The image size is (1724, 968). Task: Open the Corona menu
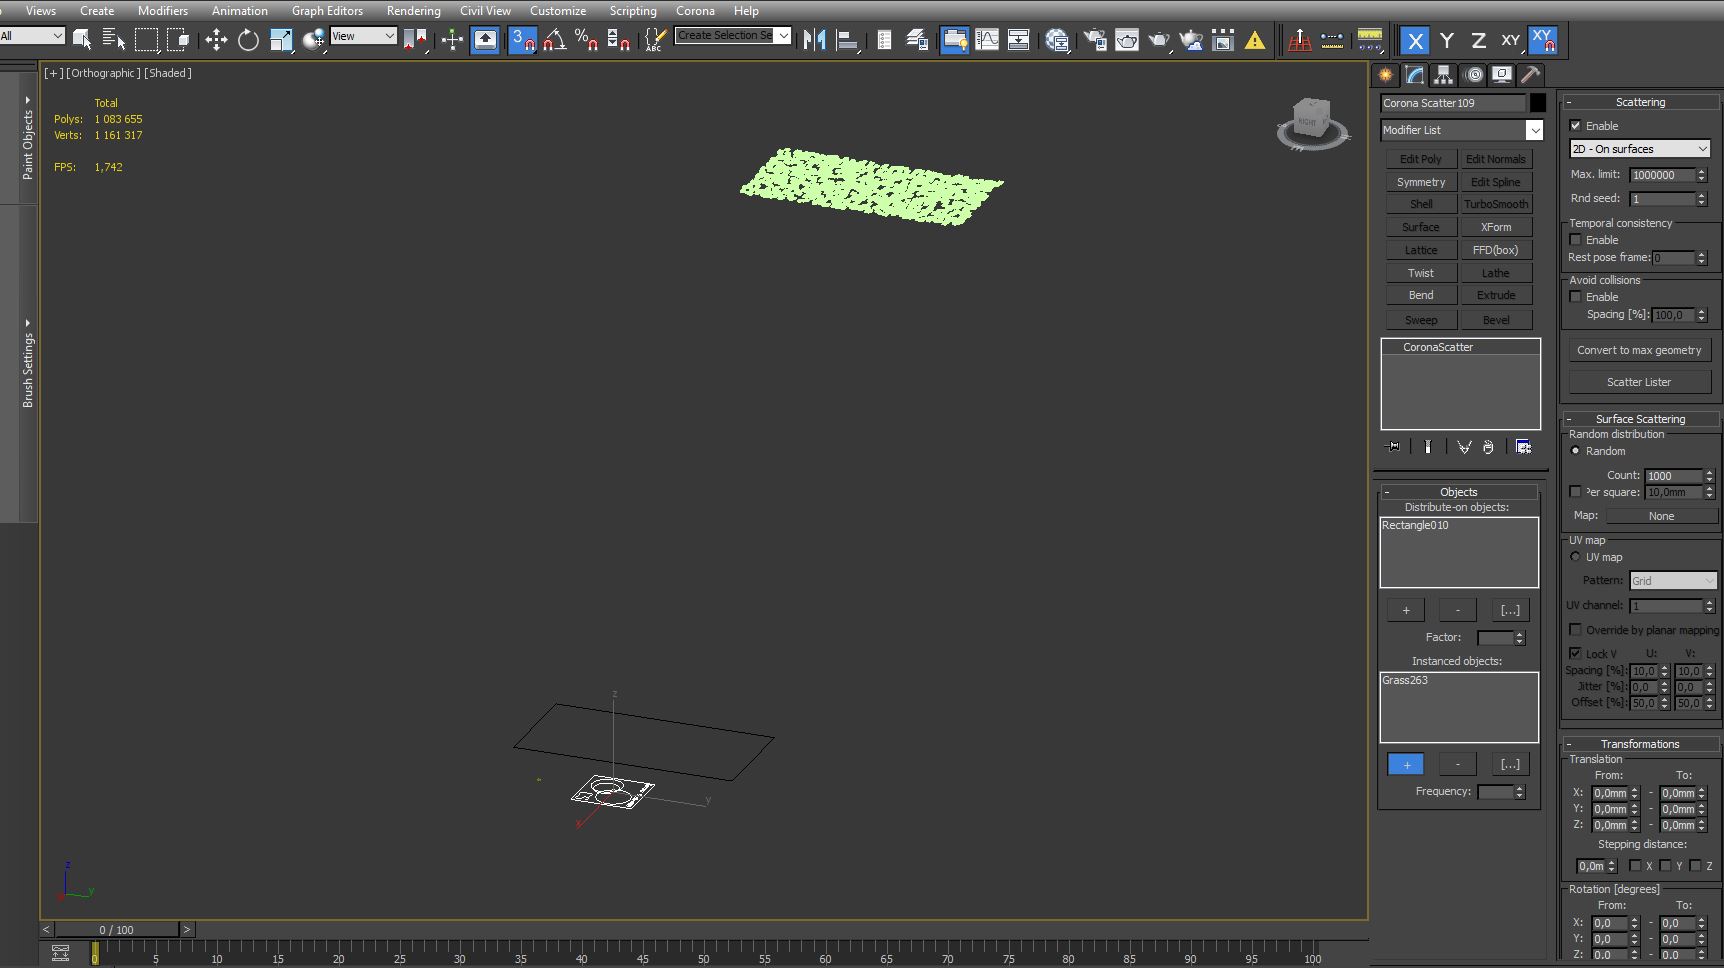[x=695, y=11]
